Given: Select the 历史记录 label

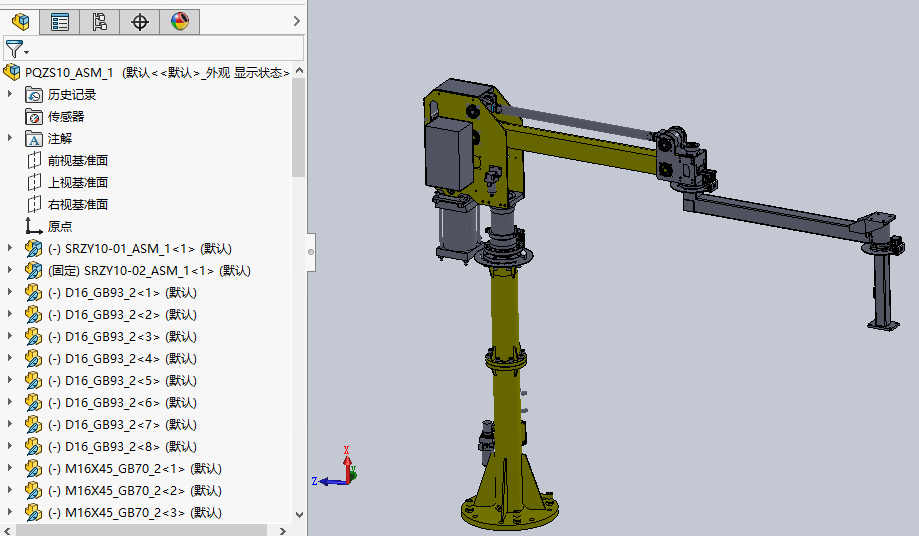Looking at the screenshot, I should click(x=72, y=94).
